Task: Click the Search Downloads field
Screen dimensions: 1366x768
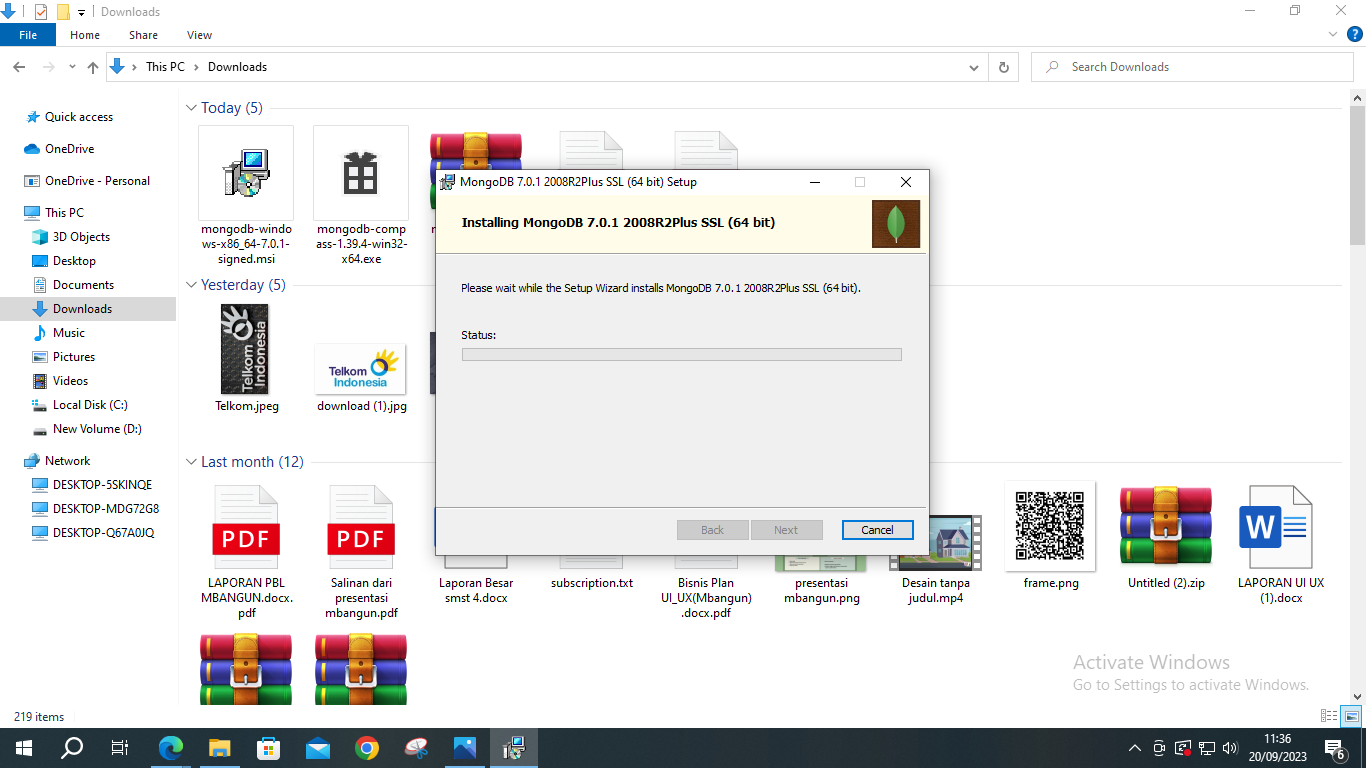Action: tap(1192, 67)
